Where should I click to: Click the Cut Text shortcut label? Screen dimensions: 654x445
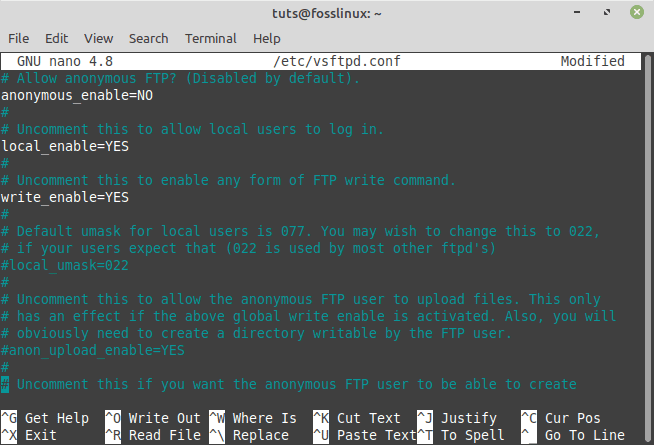[x=369, y=418]
